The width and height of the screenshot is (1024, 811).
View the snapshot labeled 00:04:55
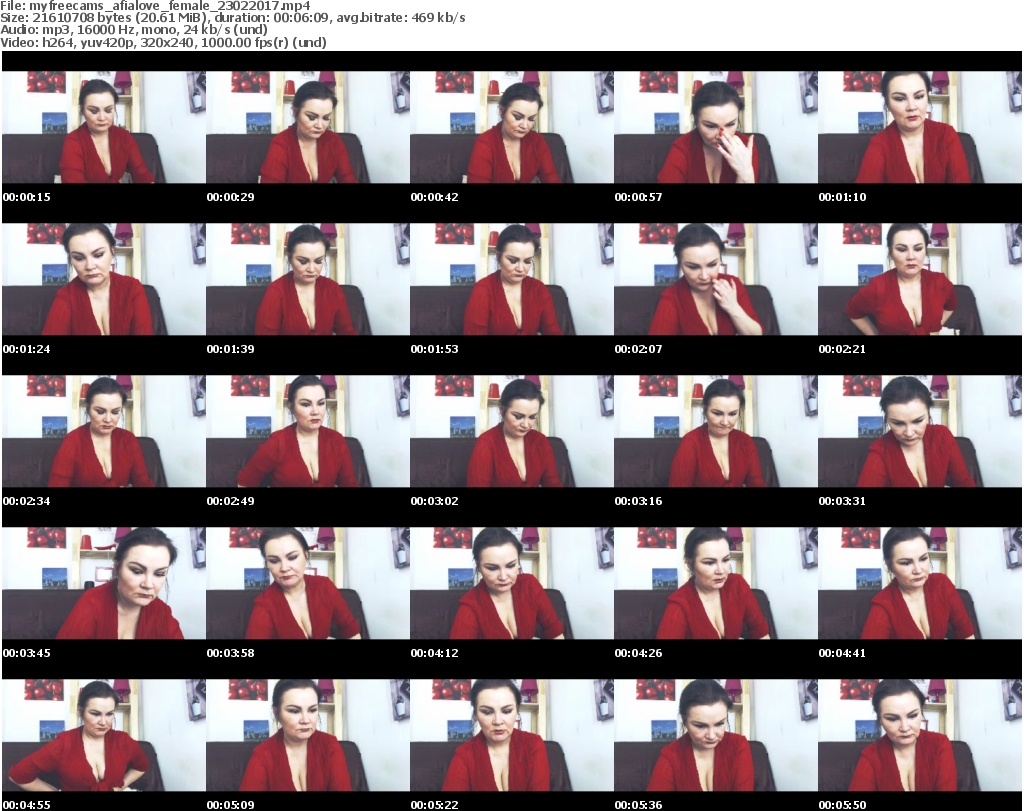tap(104, 736)
